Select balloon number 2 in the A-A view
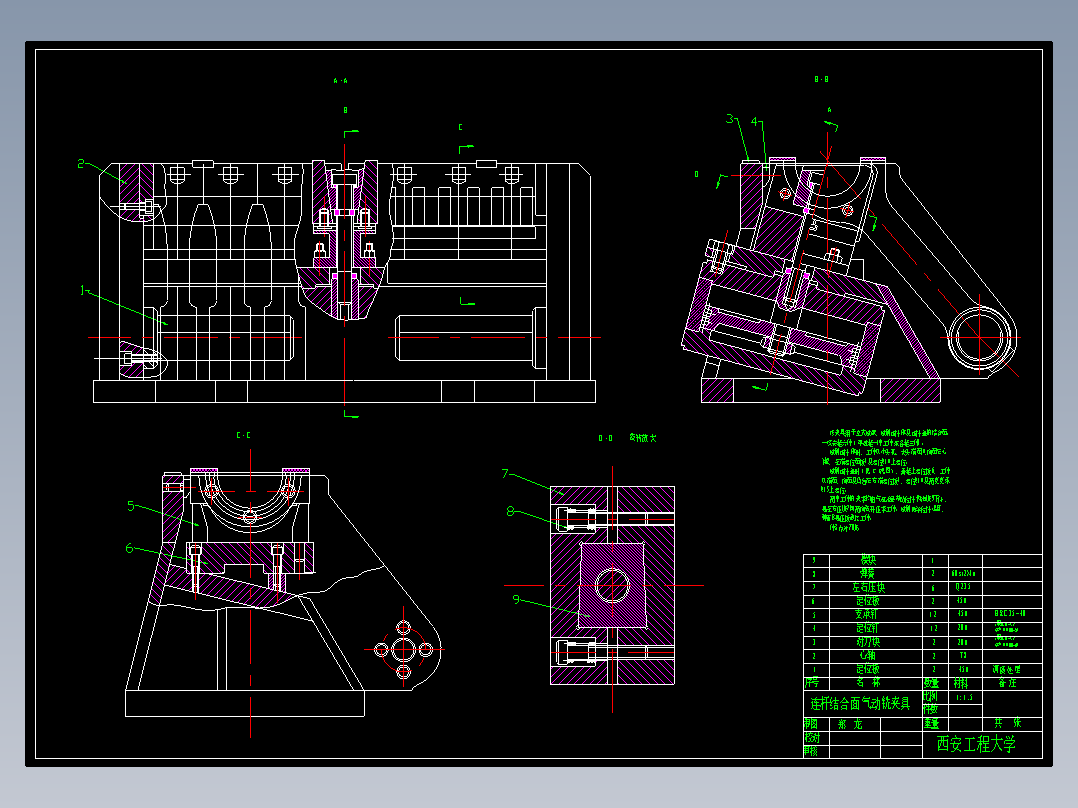 click(81, 164)
